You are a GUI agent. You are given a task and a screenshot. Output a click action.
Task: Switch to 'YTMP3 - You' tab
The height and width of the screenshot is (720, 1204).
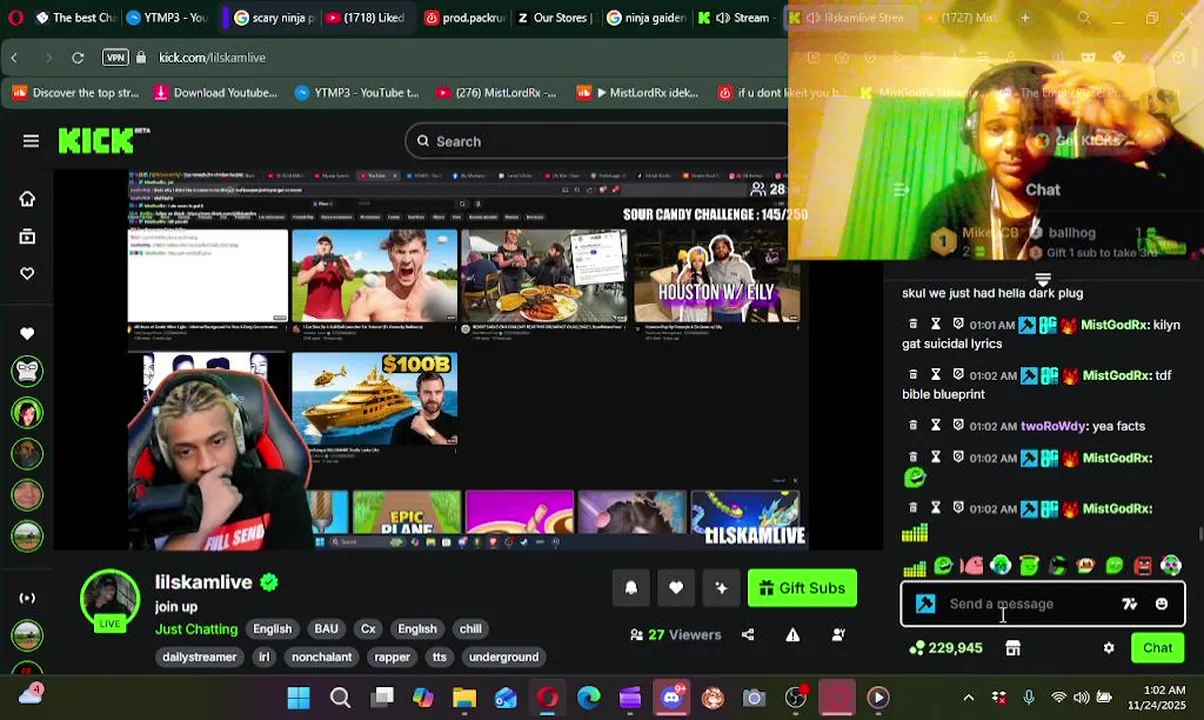pos(166,17)
